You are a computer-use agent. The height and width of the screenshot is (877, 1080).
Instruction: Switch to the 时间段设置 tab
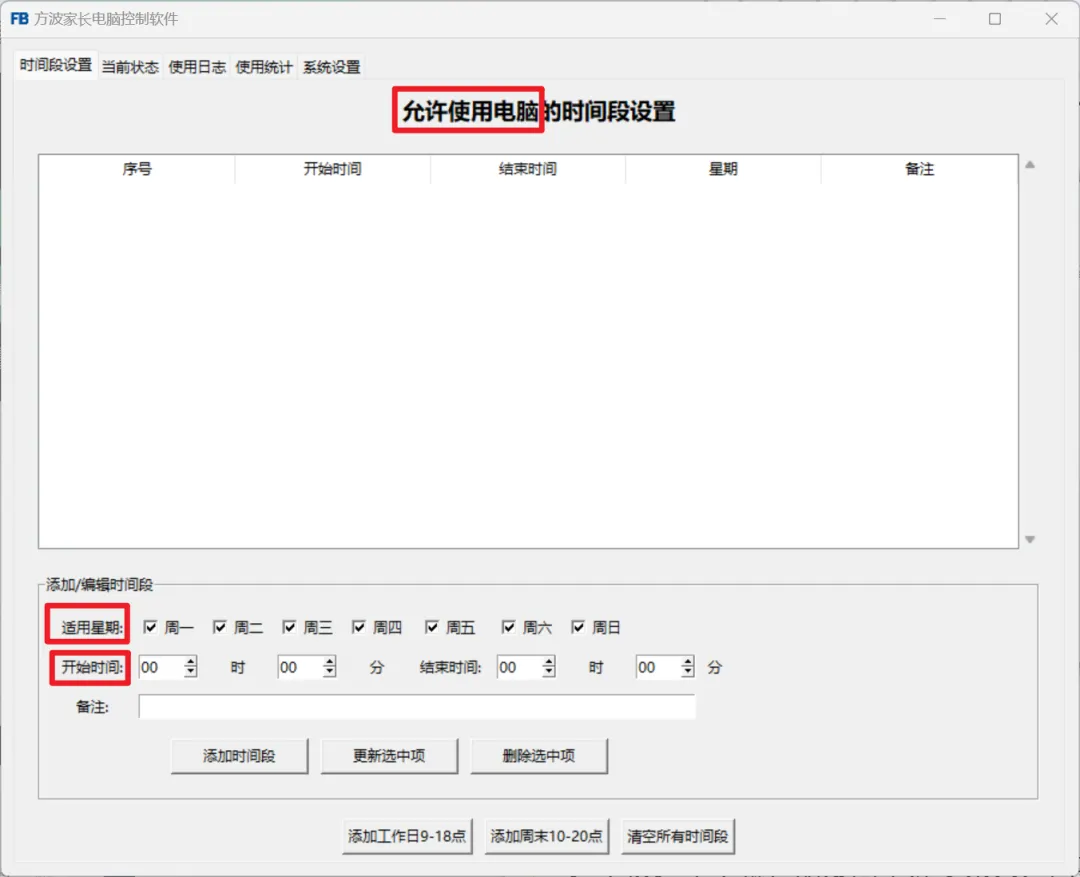coord(56,65)
